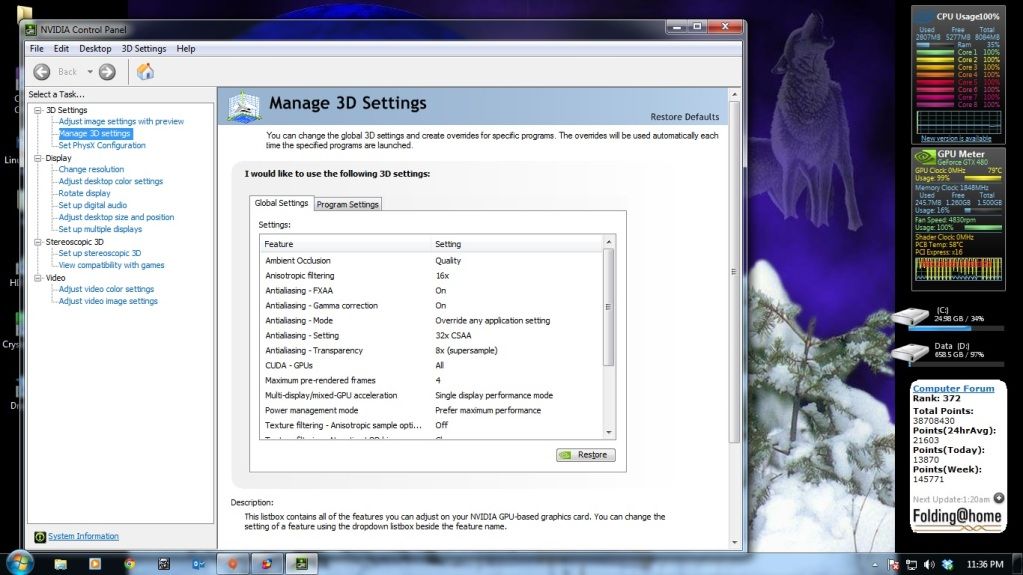Open the Data D: drive gadget icon

point(910,352)
